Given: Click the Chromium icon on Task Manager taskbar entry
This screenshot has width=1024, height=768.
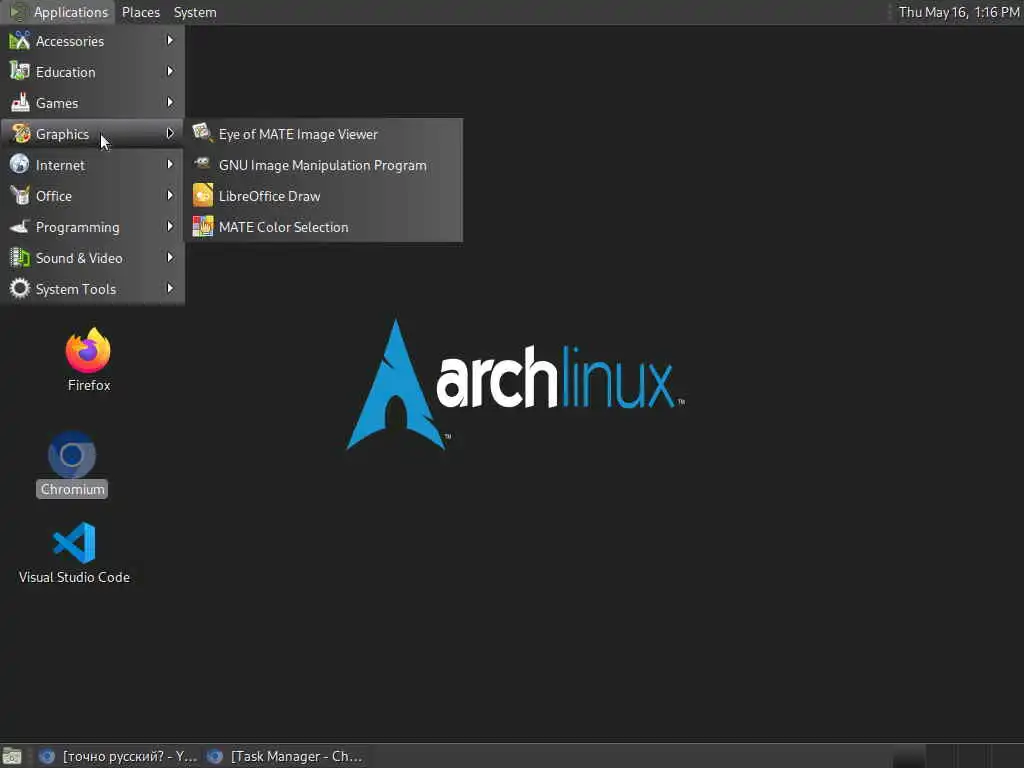Looking at the screenshot, I should pyautogui.click(x=215, y=756).
